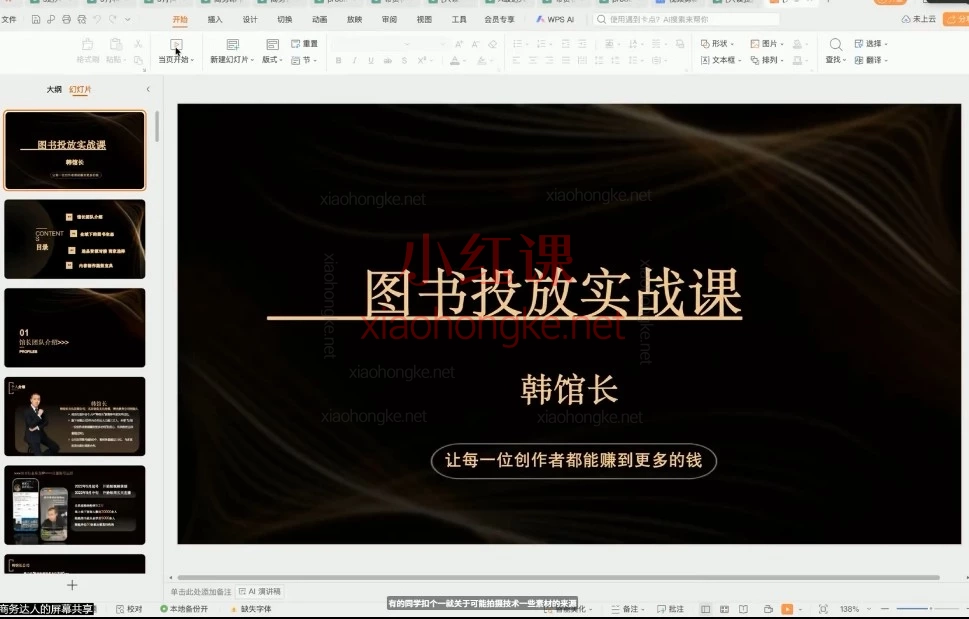Collapse the slide panel with chevron
The width and height of the screenshot is (969, 619).
tap(148, 90)
